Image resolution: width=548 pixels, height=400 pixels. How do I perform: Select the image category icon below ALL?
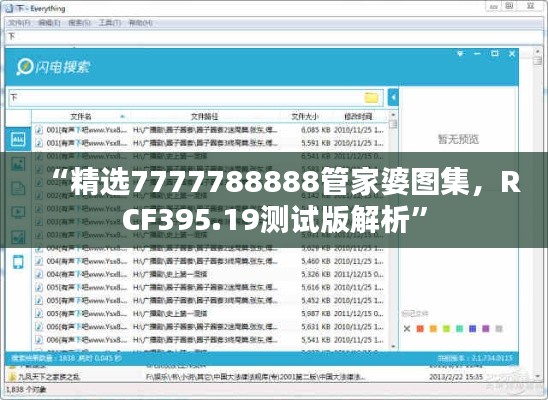18,163
